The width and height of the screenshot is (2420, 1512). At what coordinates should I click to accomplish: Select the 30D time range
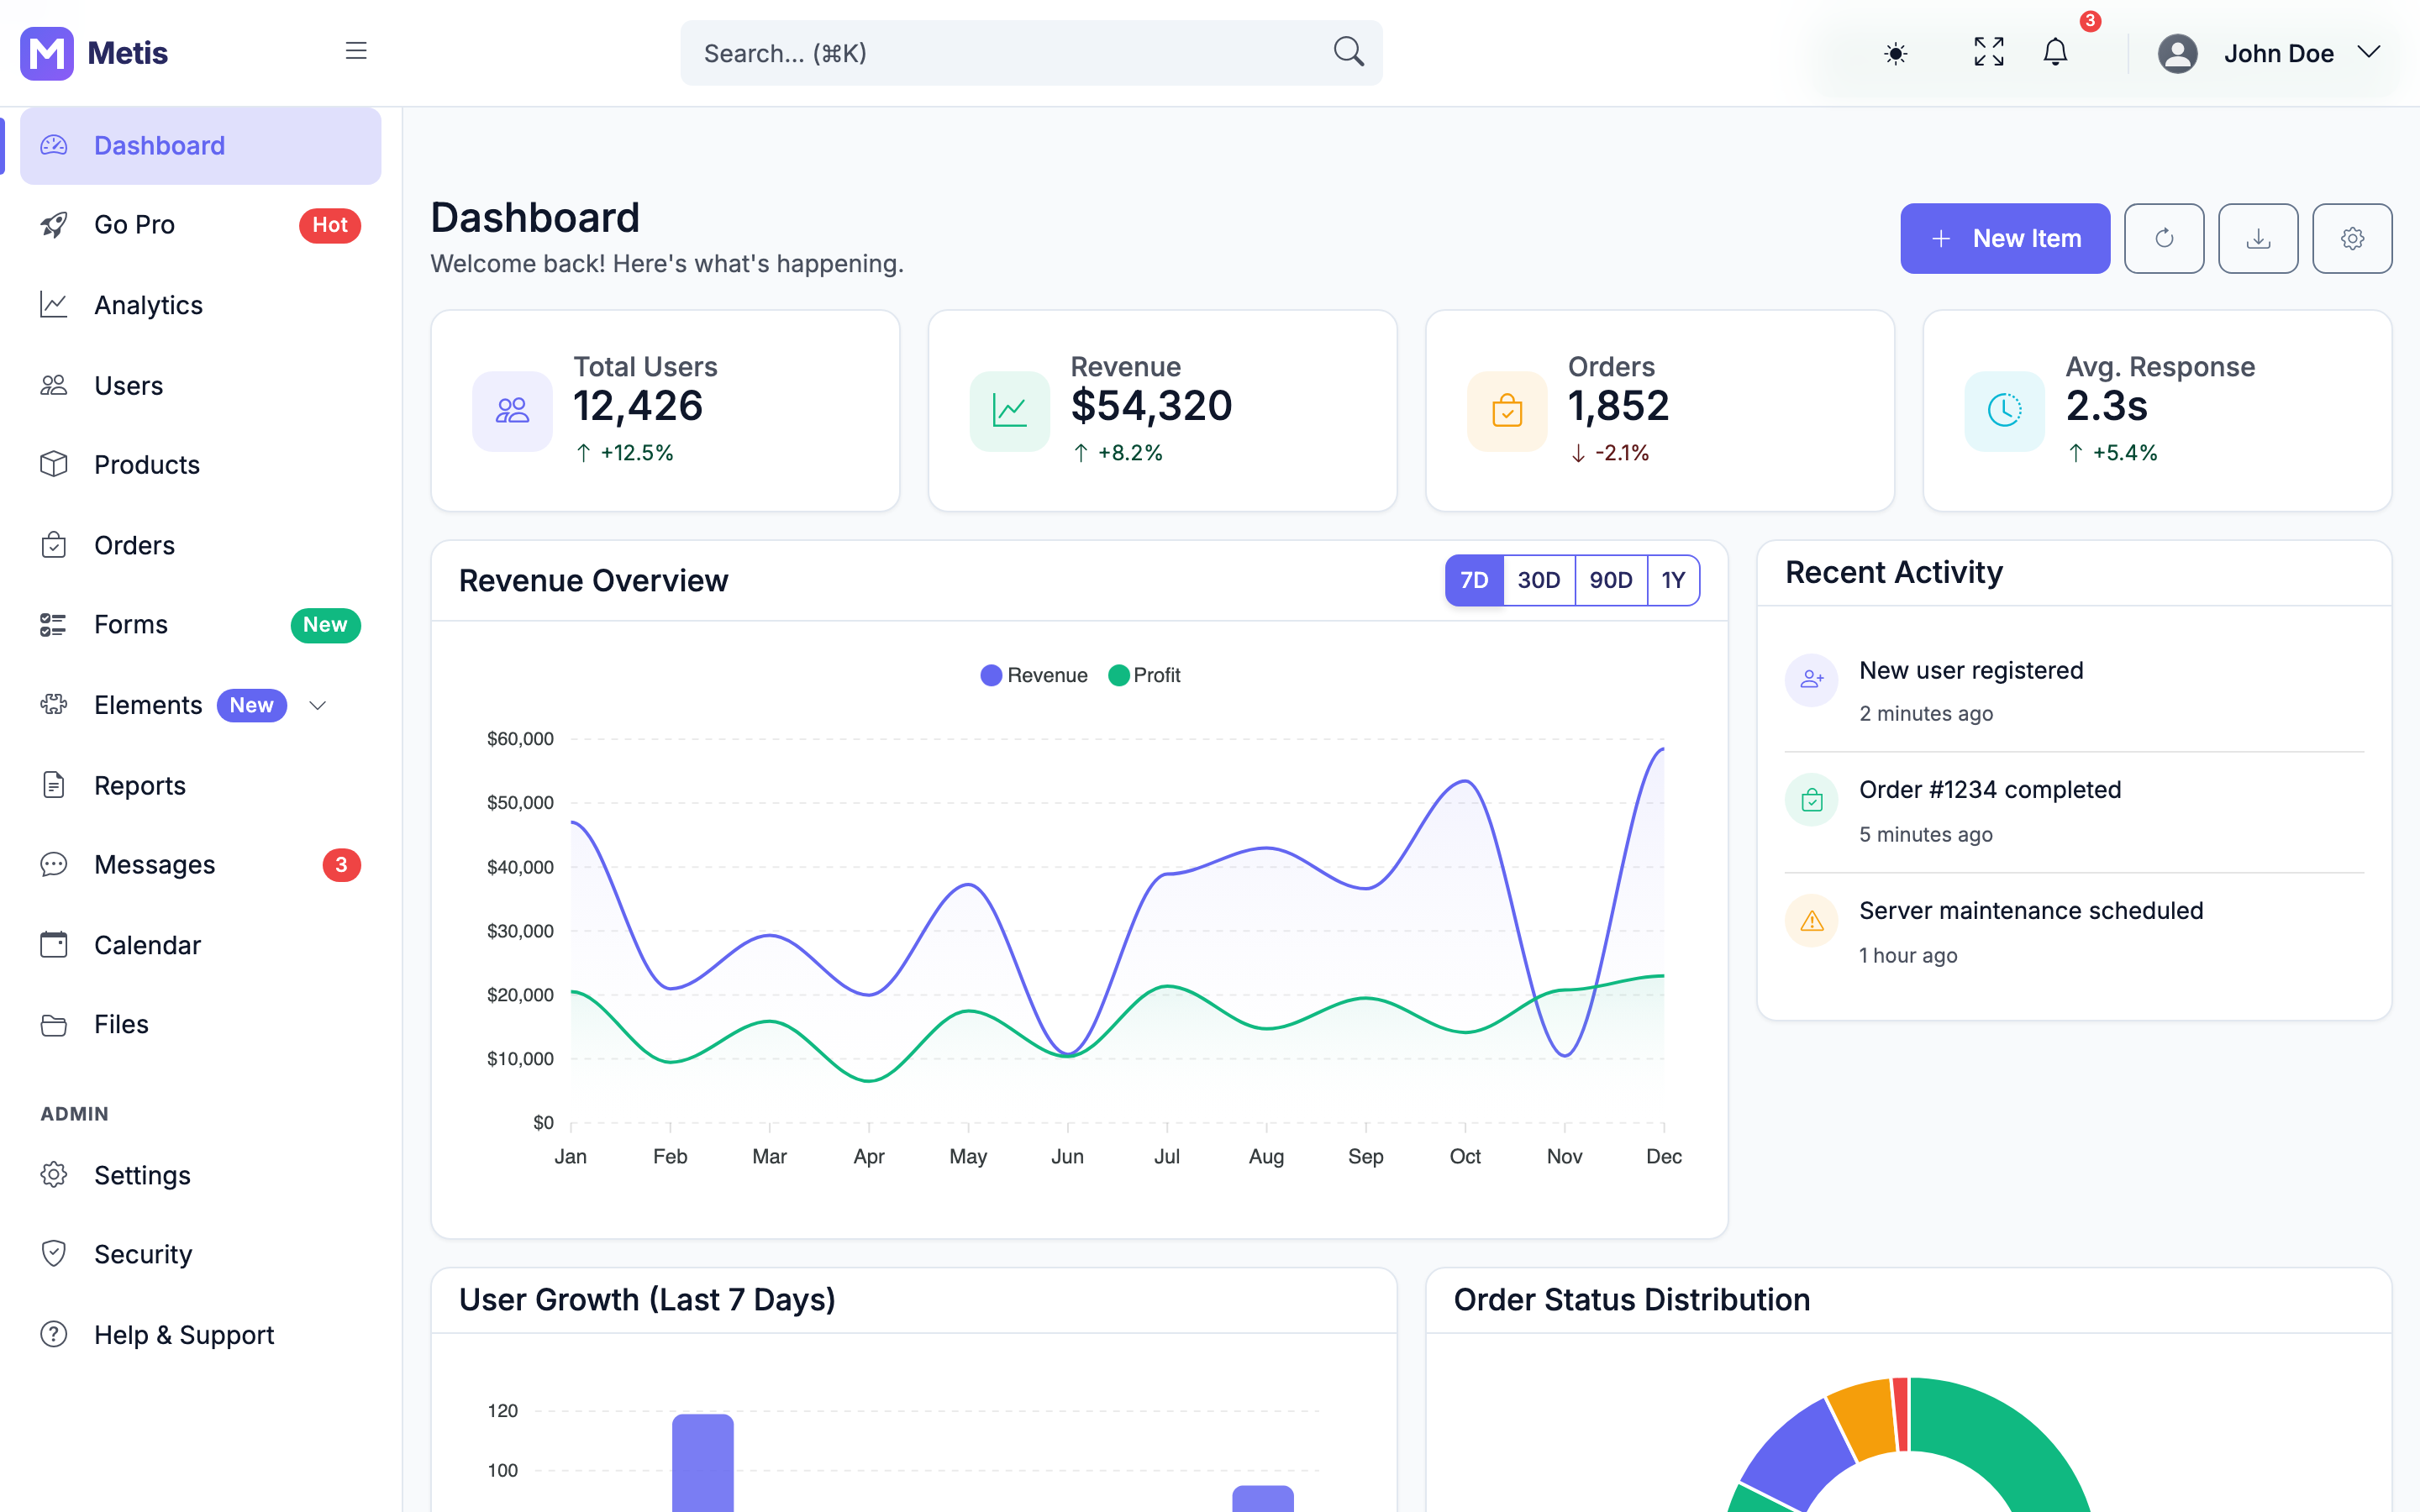pyautogui.click(x=1539, y=580)
